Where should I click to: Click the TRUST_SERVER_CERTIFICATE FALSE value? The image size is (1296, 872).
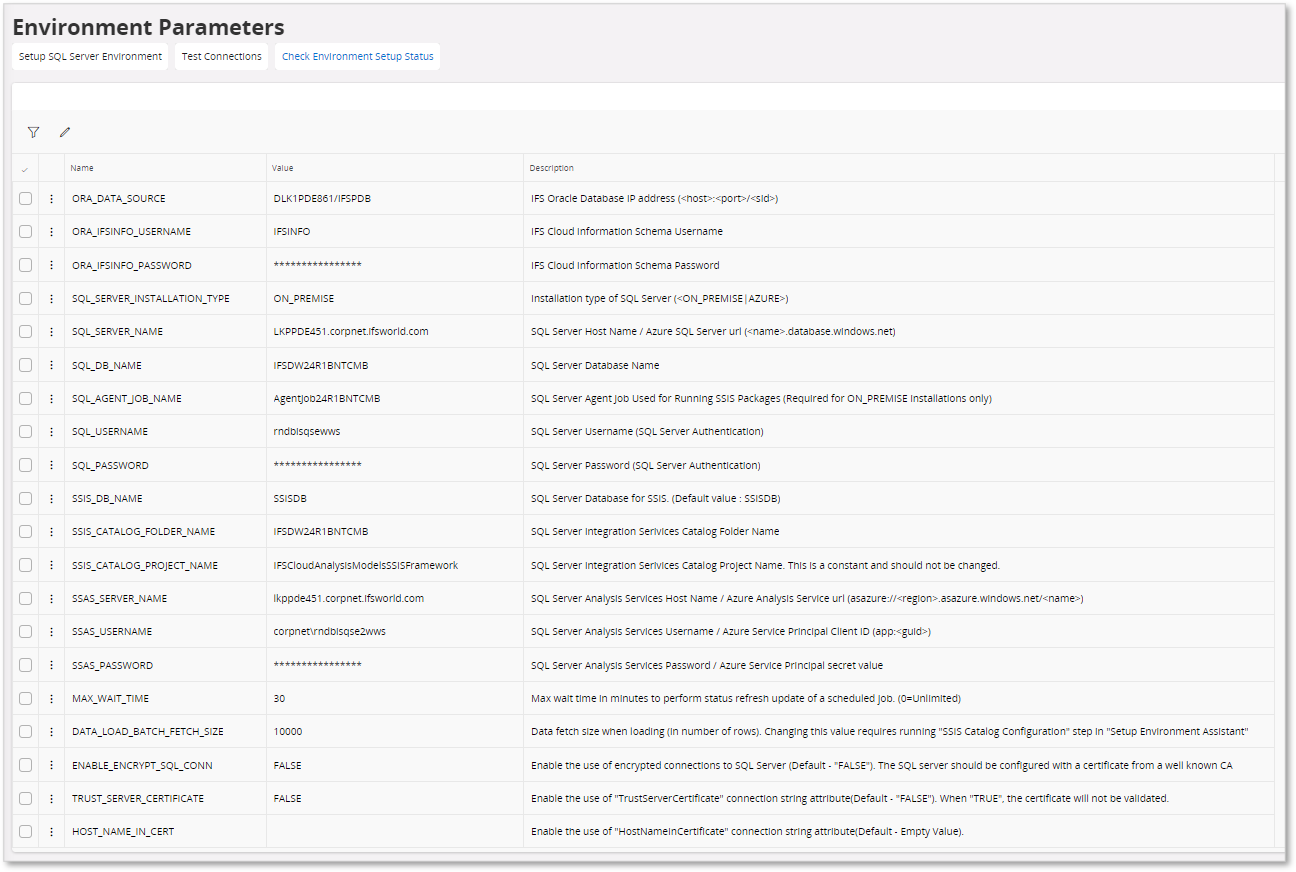coord(288,798)
